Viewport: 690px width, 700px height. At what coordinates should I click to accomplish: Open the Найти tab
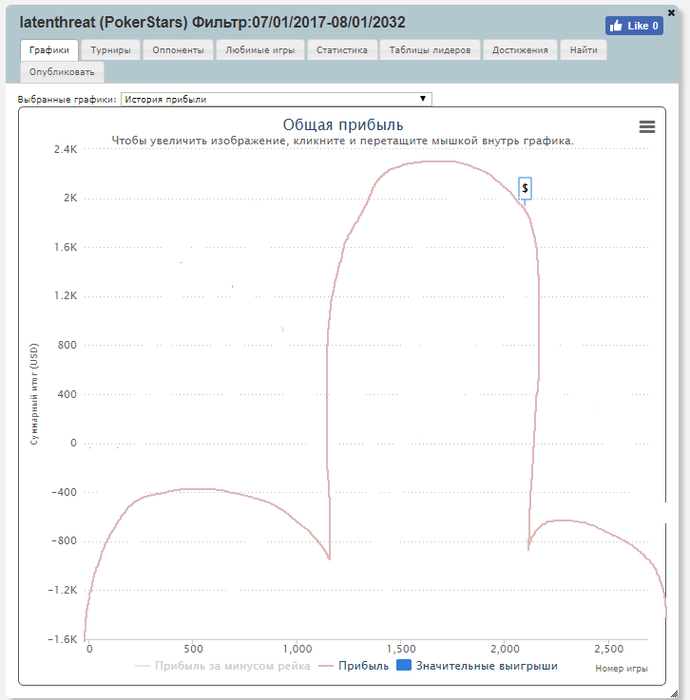[x=583, y=50]
